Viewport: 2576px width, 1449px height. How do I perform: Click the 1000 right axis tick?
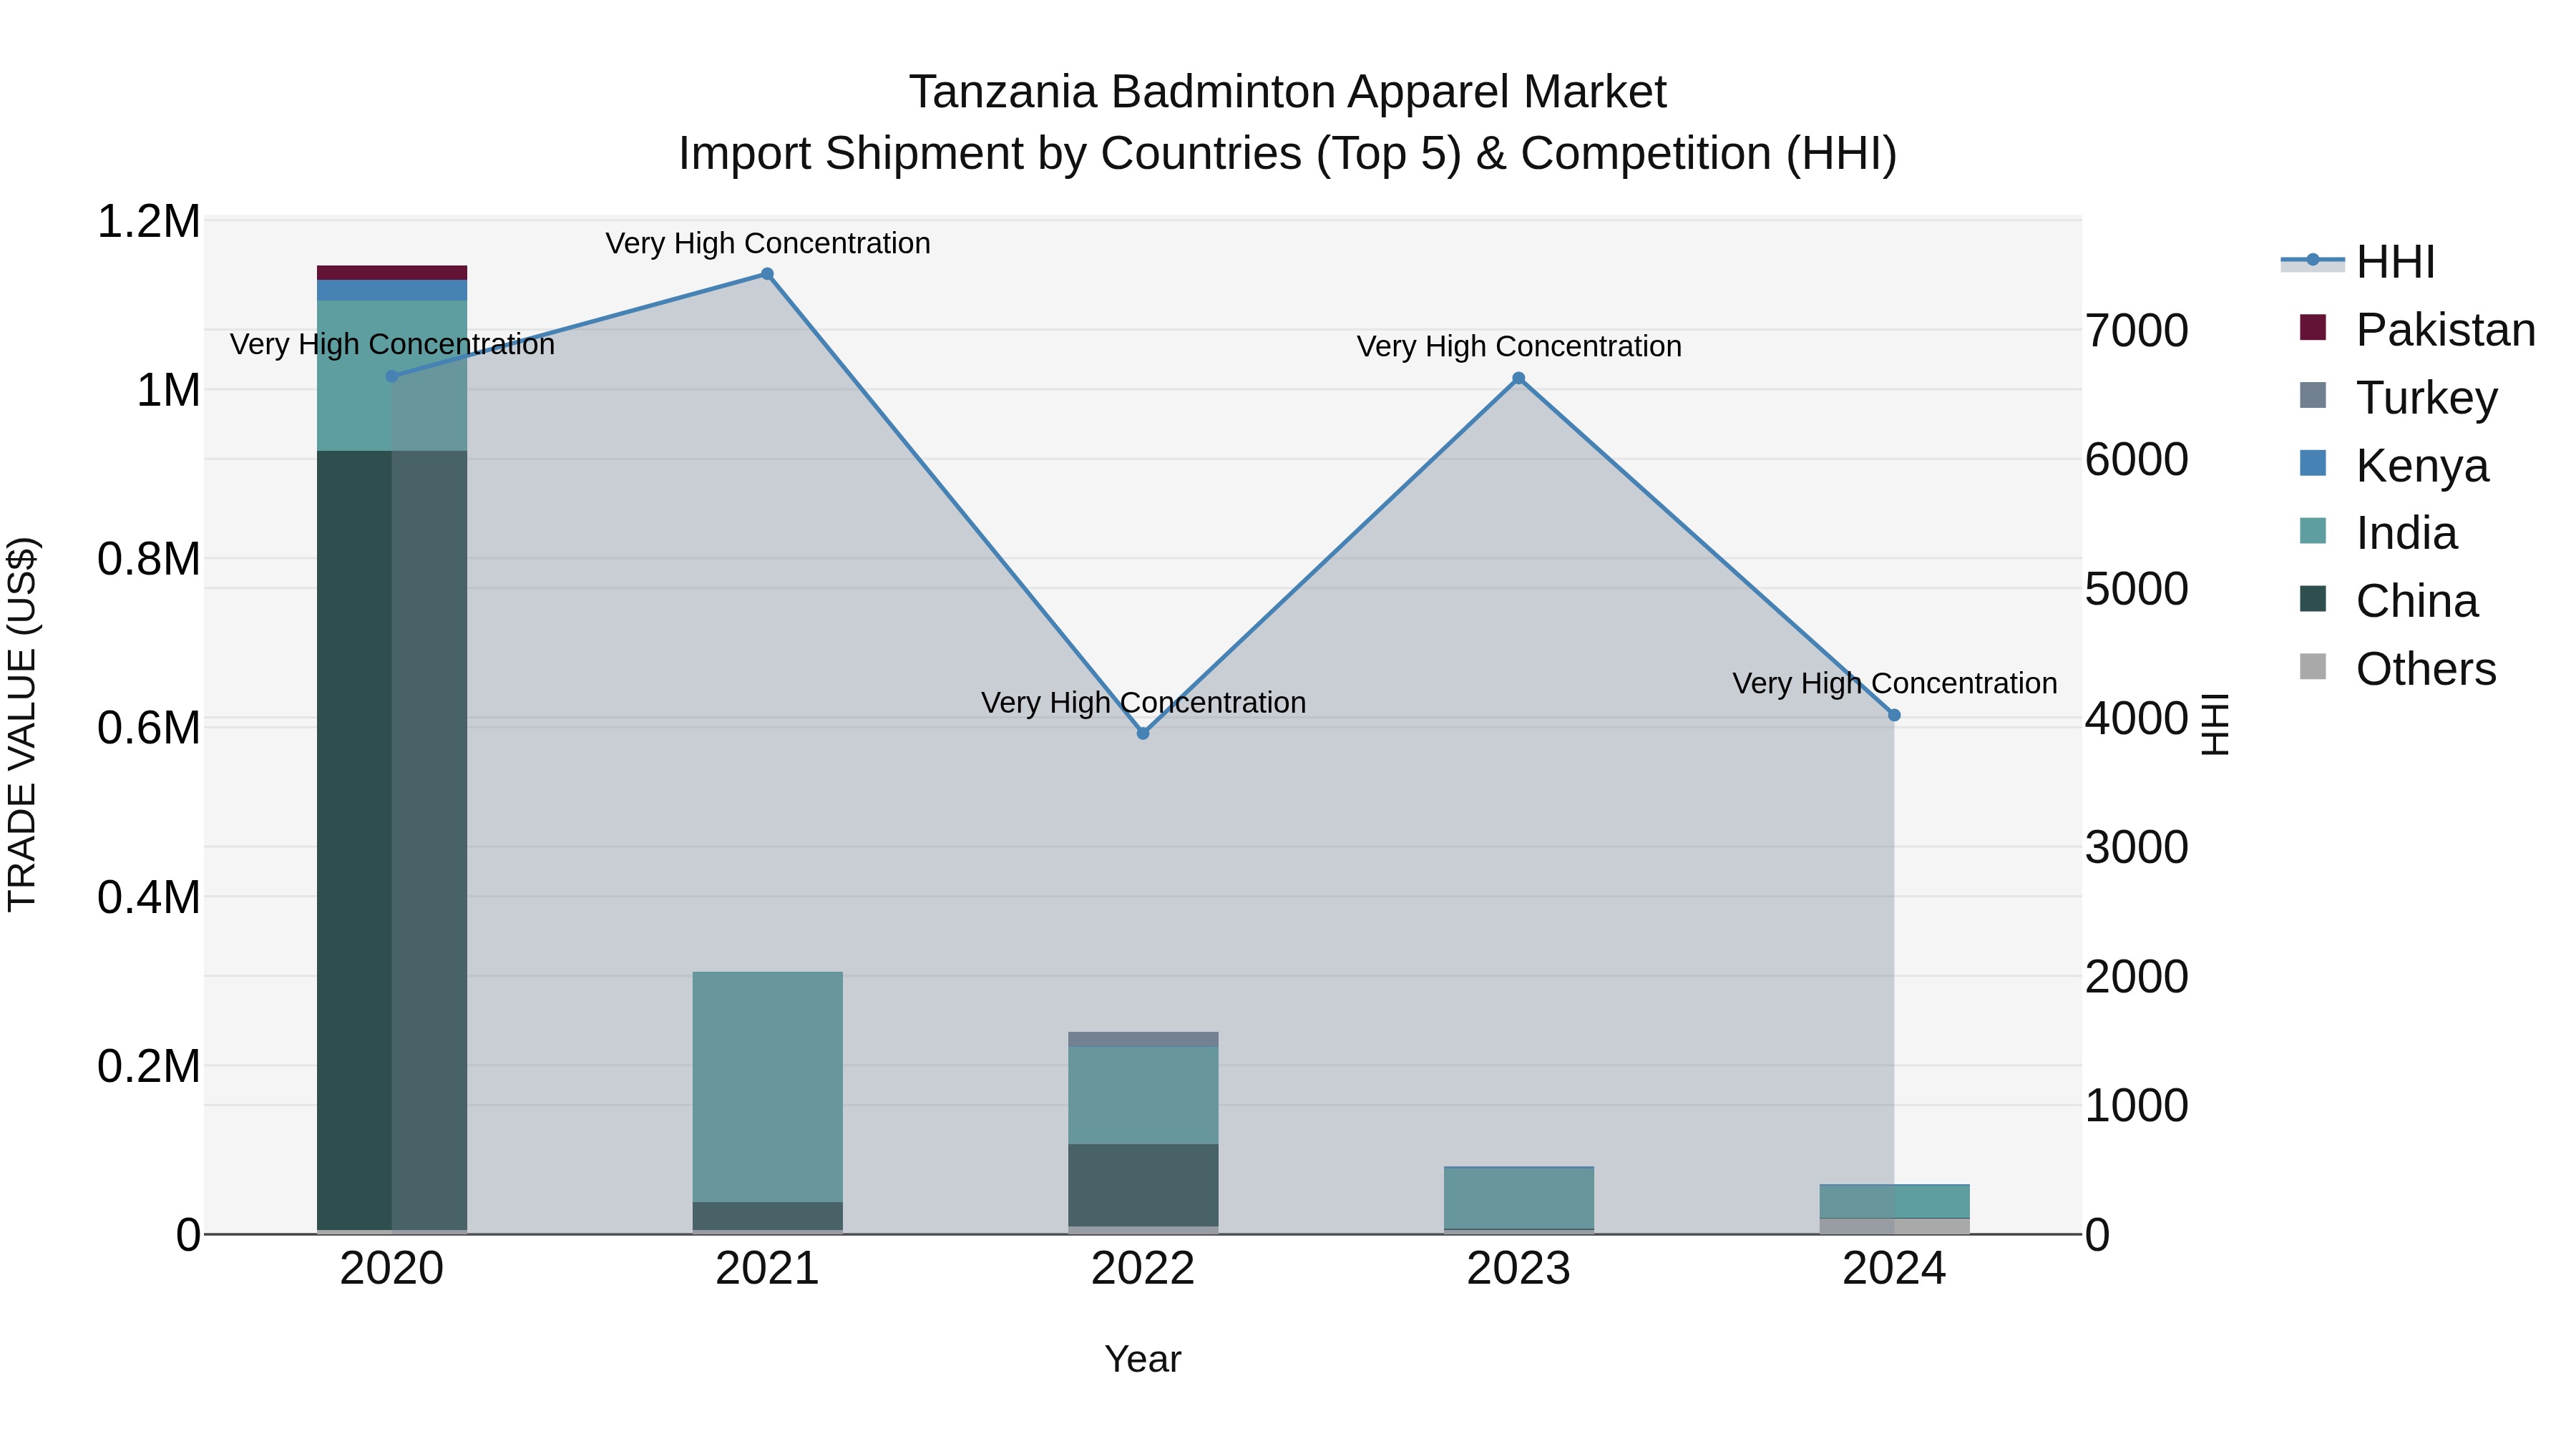2137,1106
